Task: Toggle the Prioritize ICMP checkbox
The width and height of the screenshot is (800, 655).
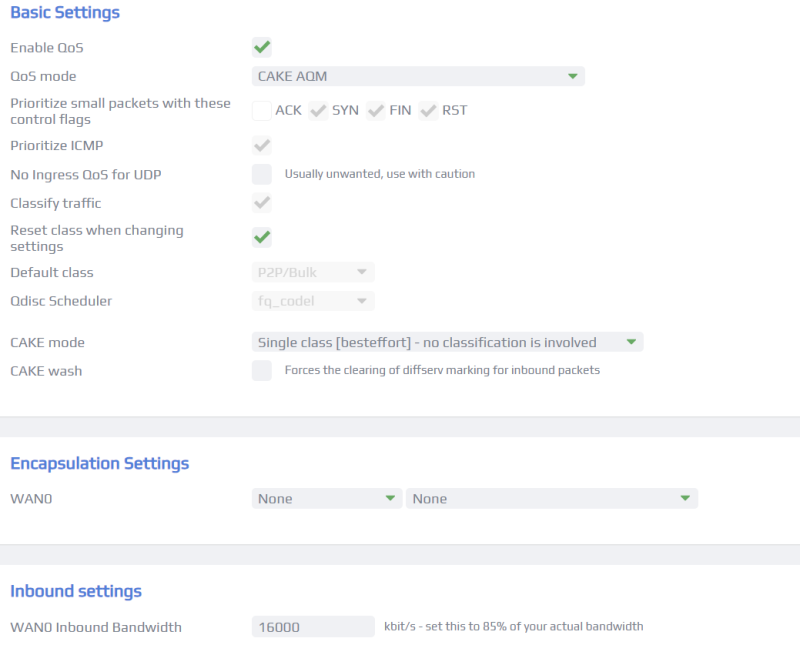Action: [262, 145]
